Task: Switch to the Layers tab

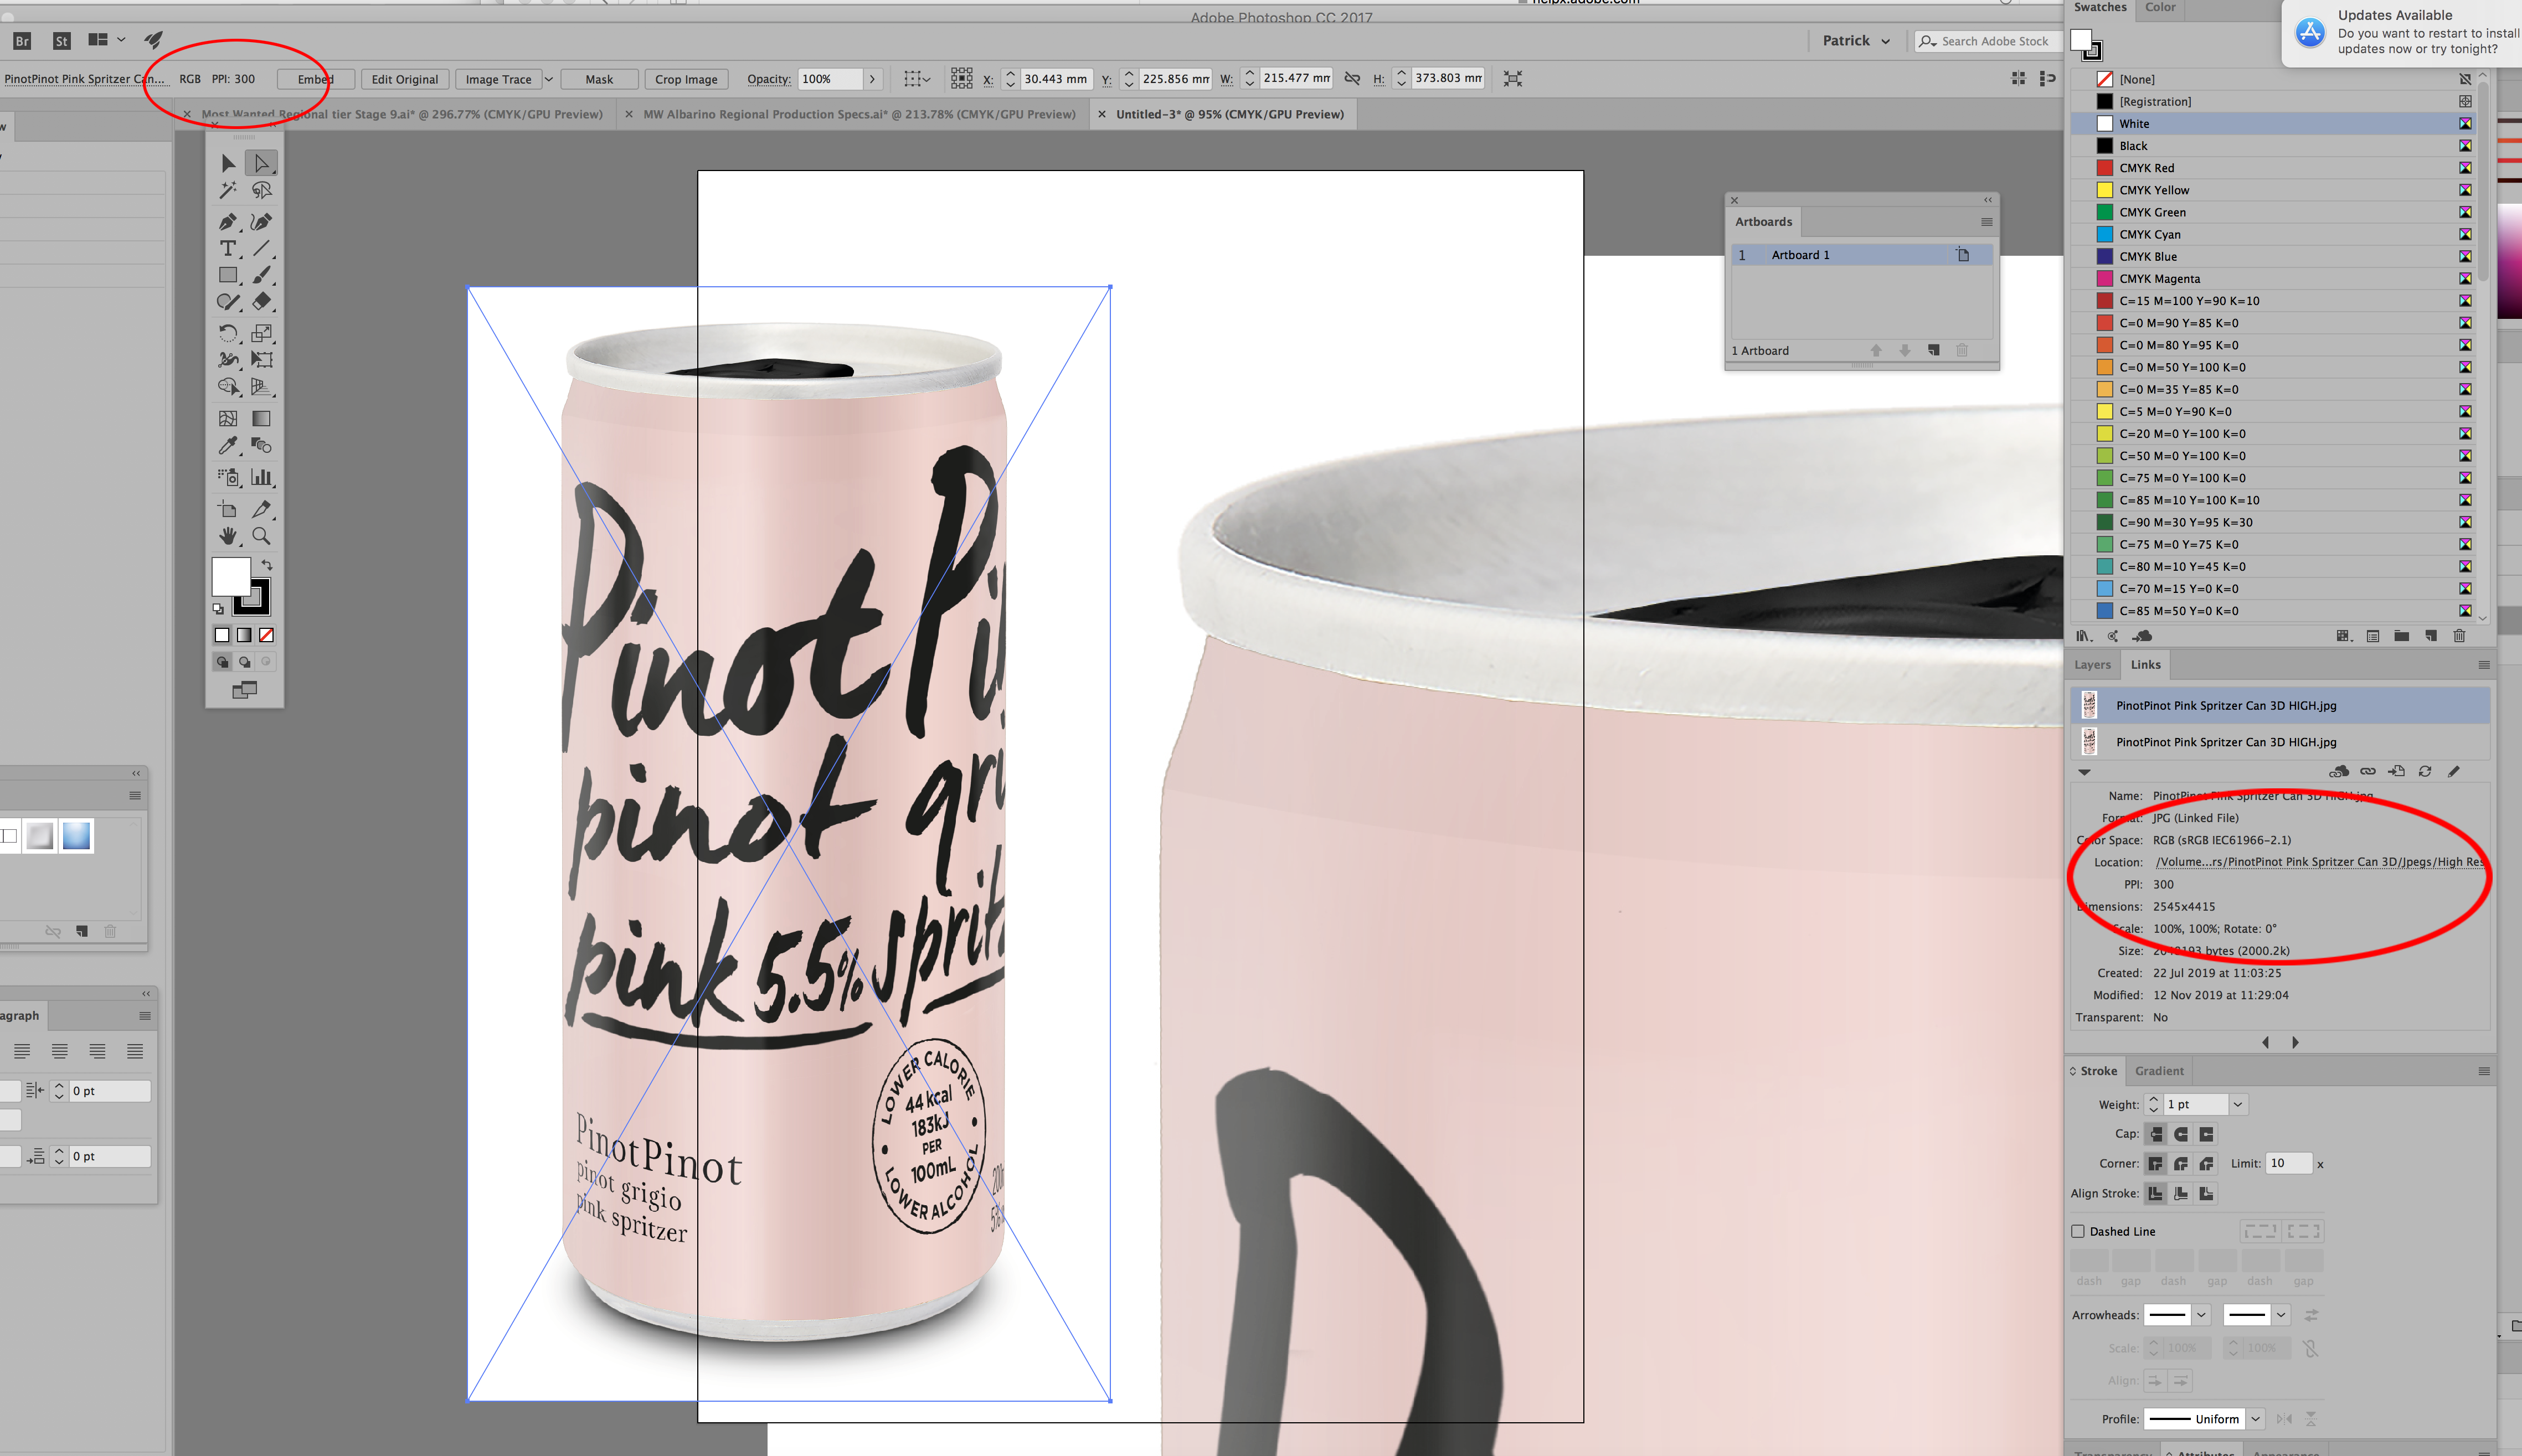Action: [x=2092, y=664]
